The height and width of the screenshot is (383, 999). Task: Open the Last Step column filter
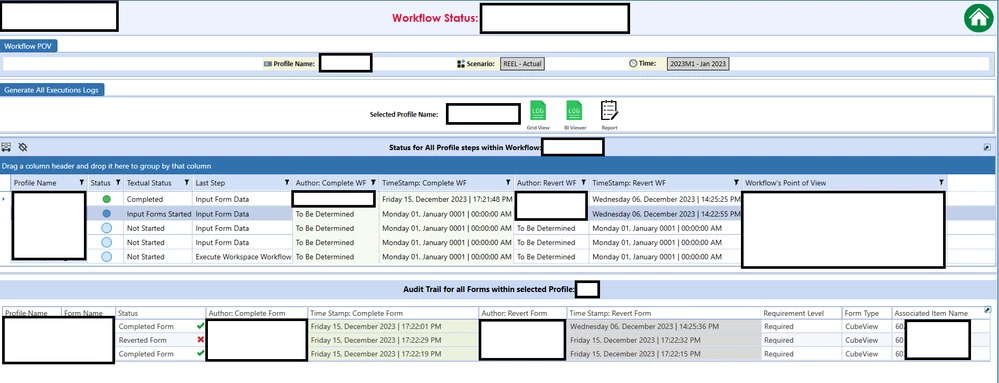(287, 183)
